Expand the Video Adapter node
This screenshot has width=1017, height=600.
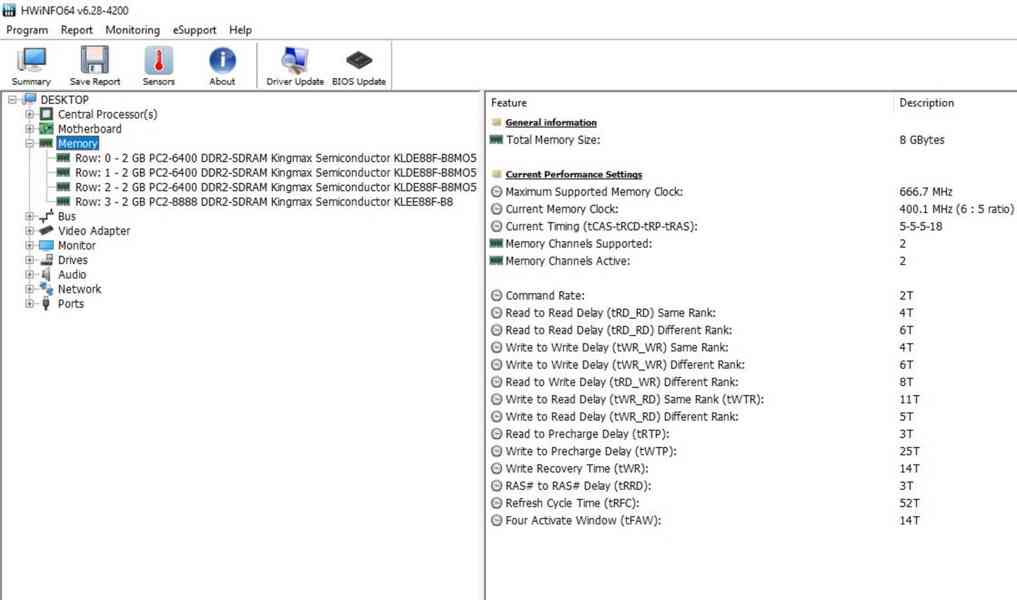[x=29, y=230]
